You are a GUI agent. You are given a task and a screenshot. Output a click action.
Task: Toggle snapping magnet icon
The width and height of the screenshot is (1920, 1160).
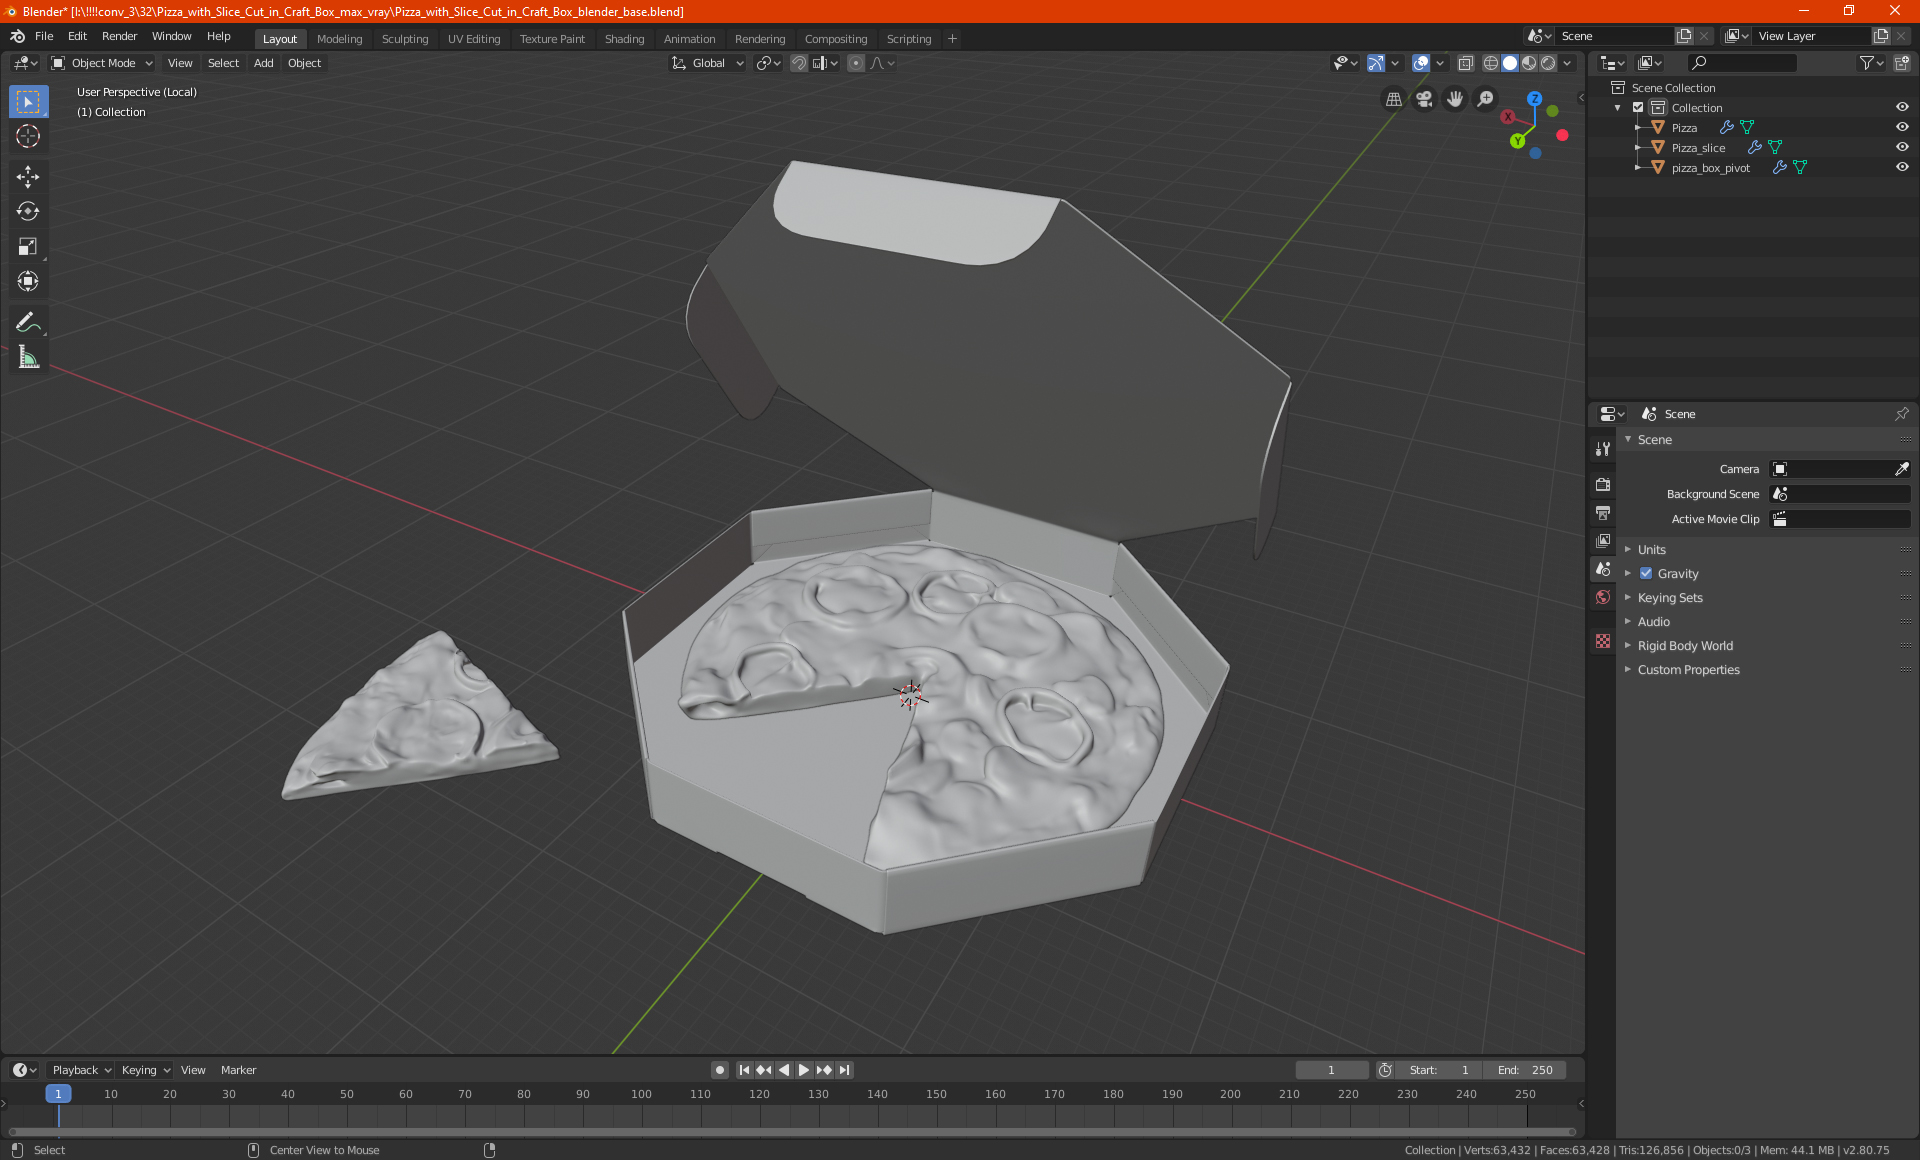[799, 63]
